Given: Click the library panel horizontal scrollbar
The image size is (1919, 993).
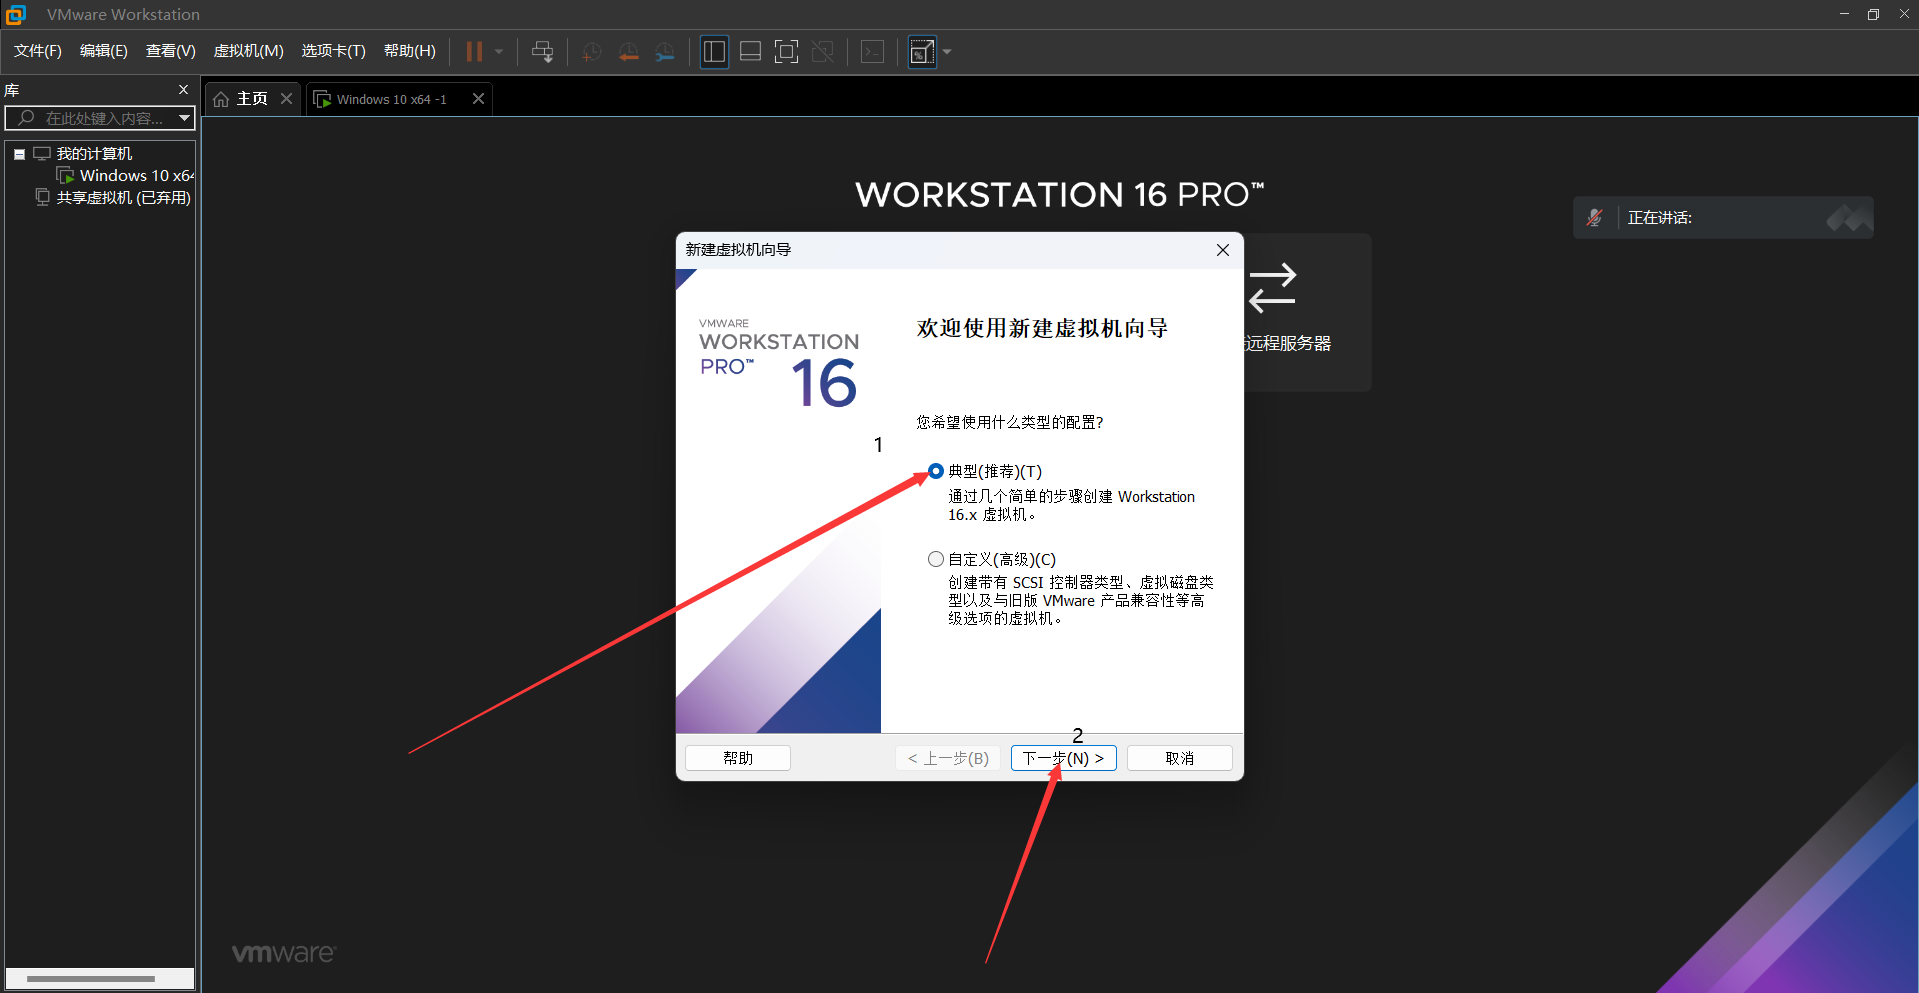Looking at the screenshot, I should tap(91, 979).
